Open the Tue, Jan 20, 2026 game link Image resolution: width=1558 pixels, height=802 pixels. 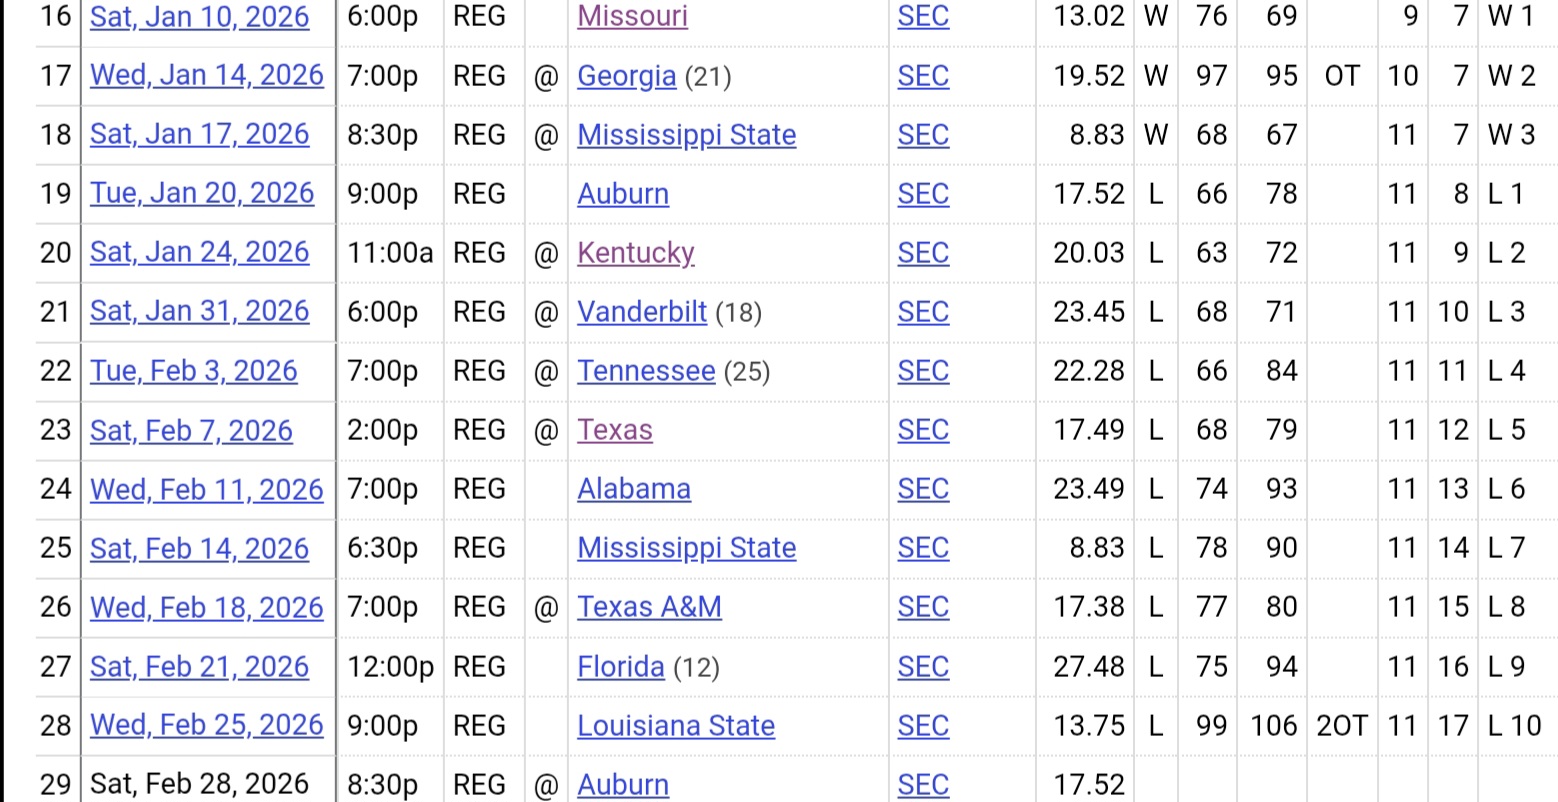point(201,194)
